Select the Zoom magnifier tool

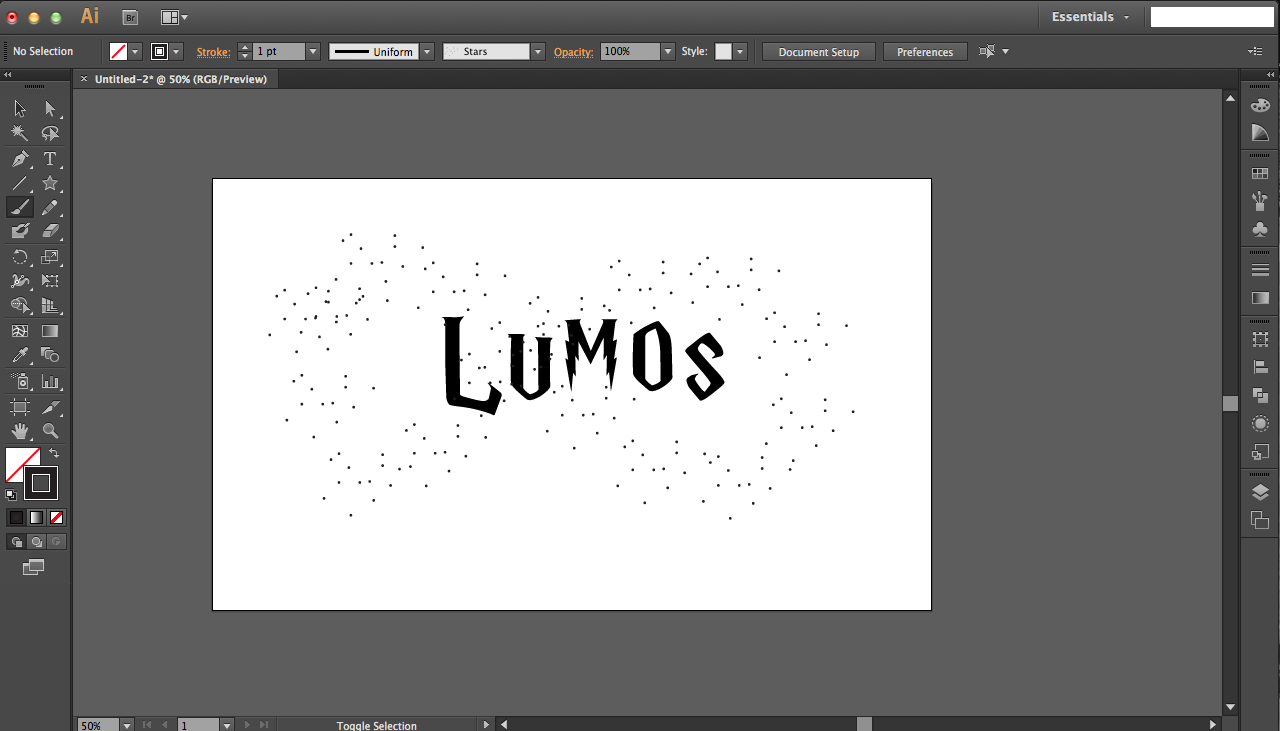(50, 431)
